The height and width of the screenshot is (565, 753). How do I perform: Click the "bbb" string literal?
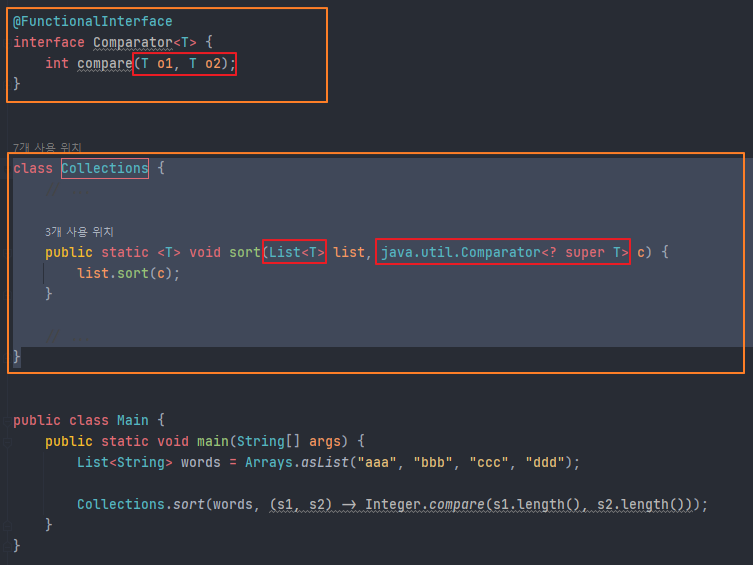click(x=433, y=463)
